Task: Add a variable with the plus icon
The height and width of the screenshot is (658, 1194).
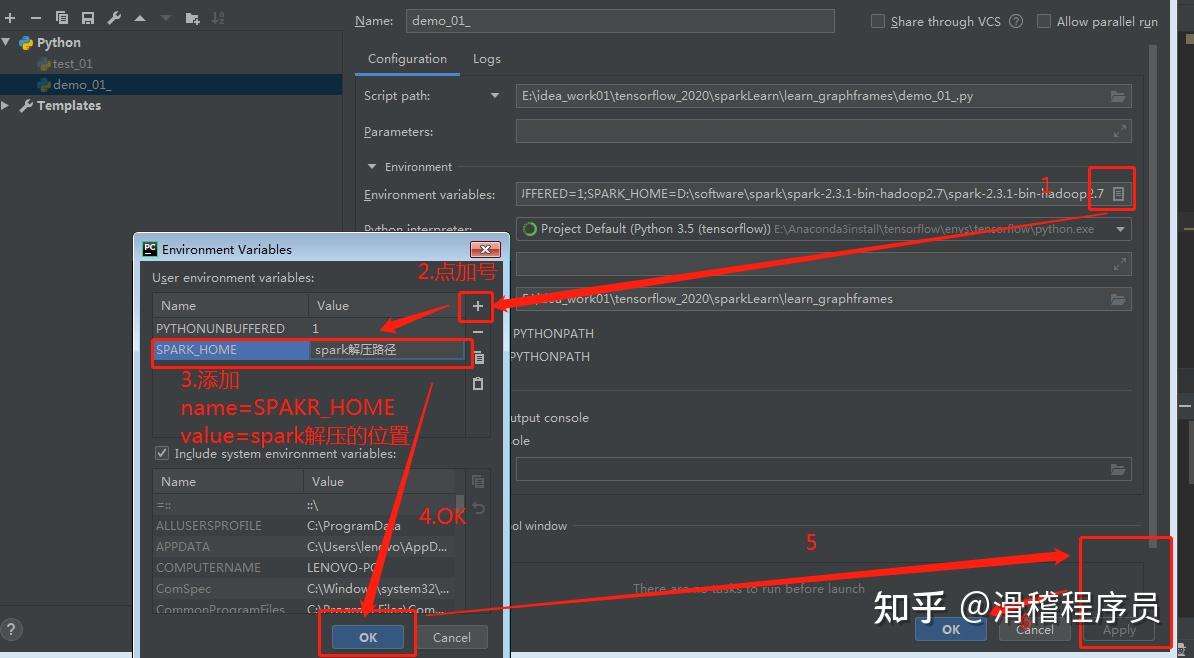Action: click(x=476, y=306)
